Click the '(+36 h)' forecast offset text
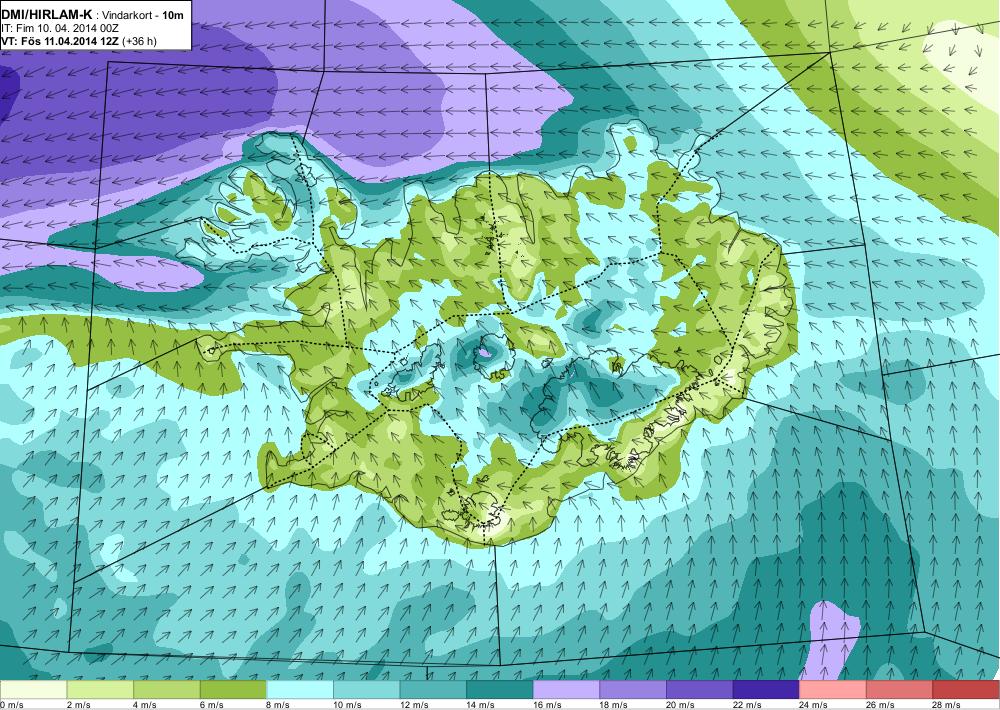 click(x=139, y=41)
